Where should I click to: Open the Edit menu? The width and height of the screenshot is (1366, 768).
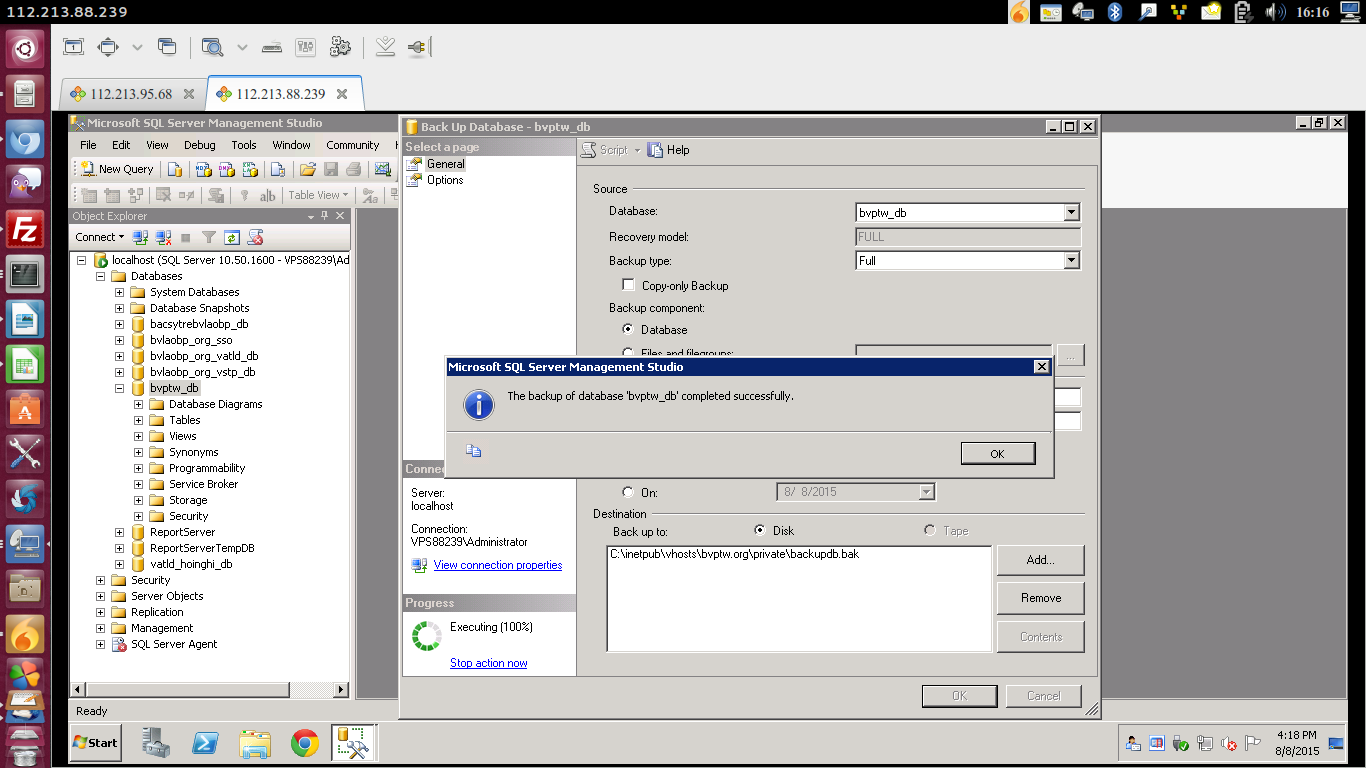tap(121, 145)
